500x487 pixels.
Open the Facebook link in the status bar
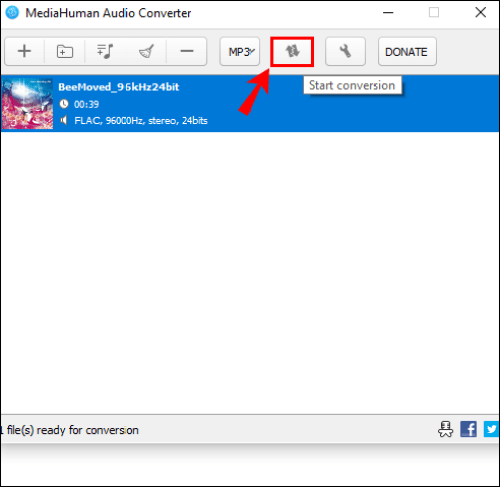pos(468,429)
